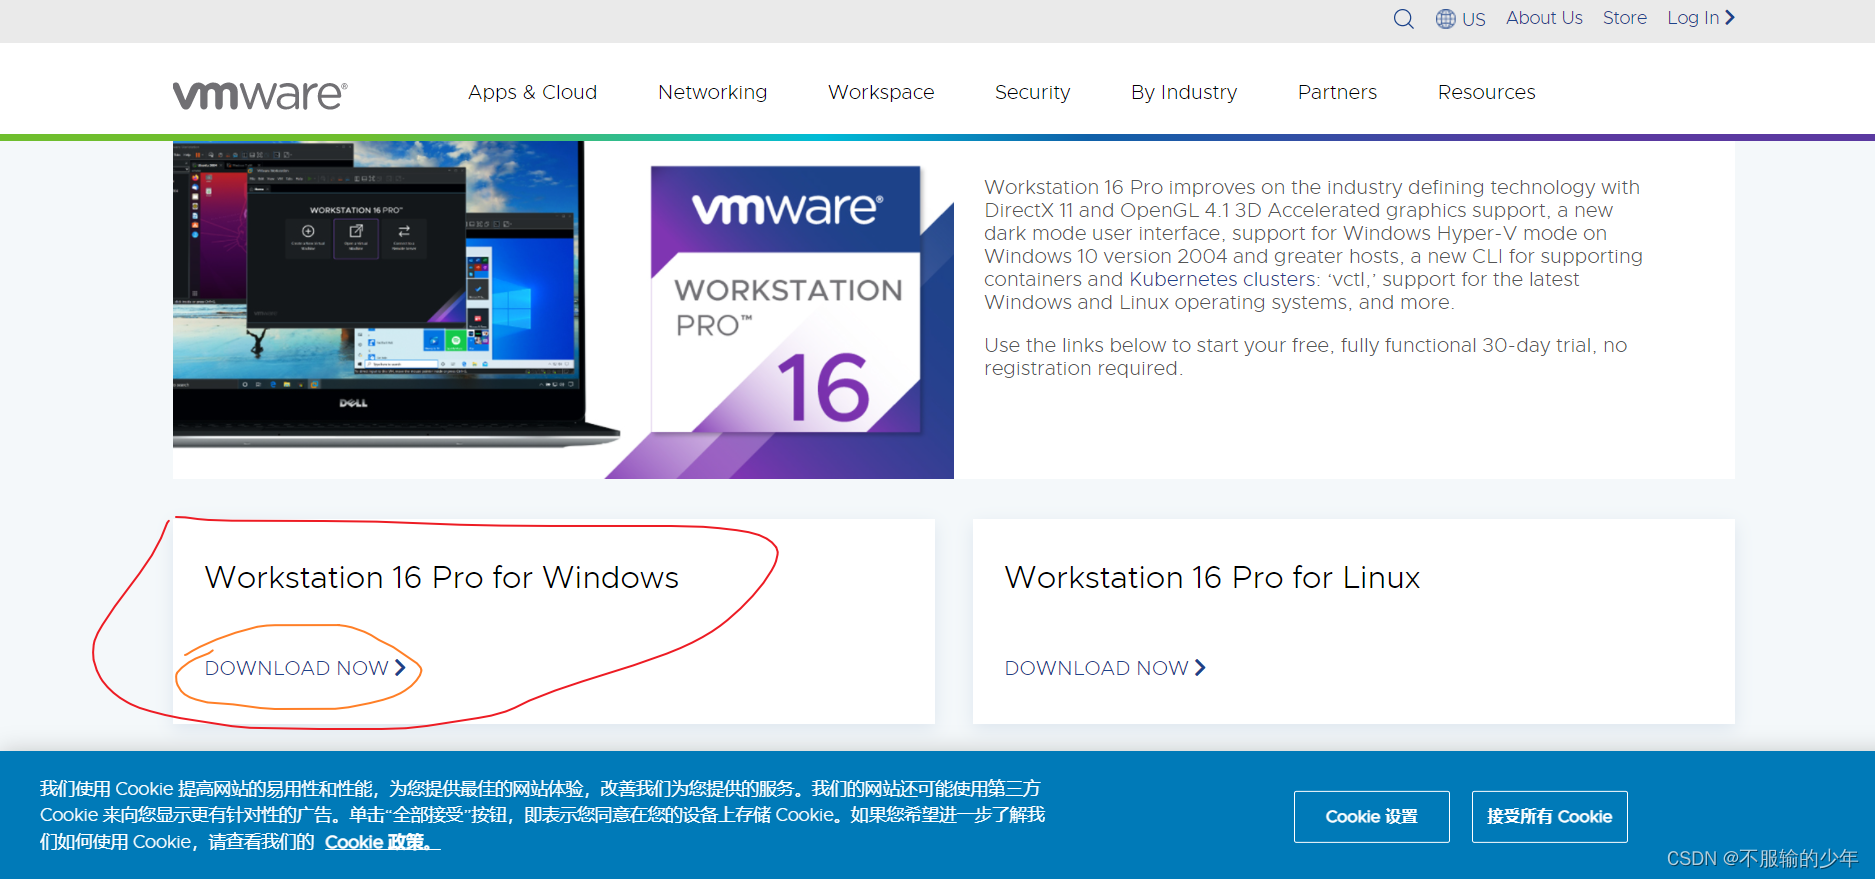Open the Resources menu

coord(1486,92)
